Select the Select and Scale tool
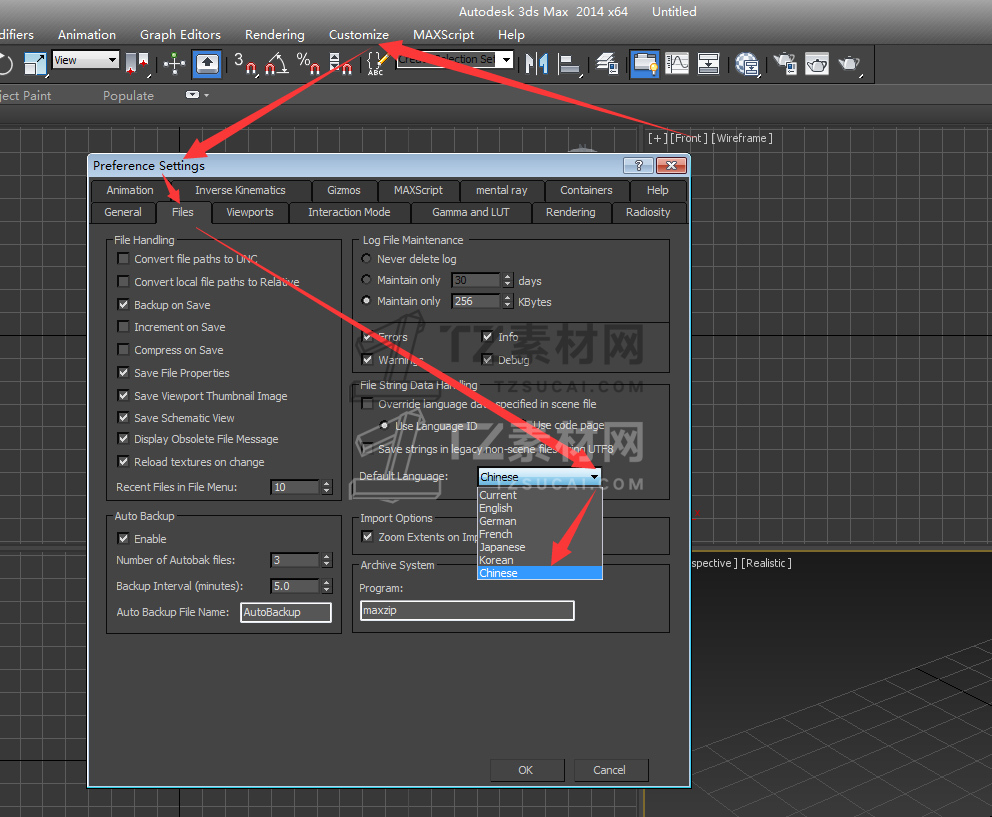The width and height of the screenshot is (992, 817). click(x=35, y=63)
